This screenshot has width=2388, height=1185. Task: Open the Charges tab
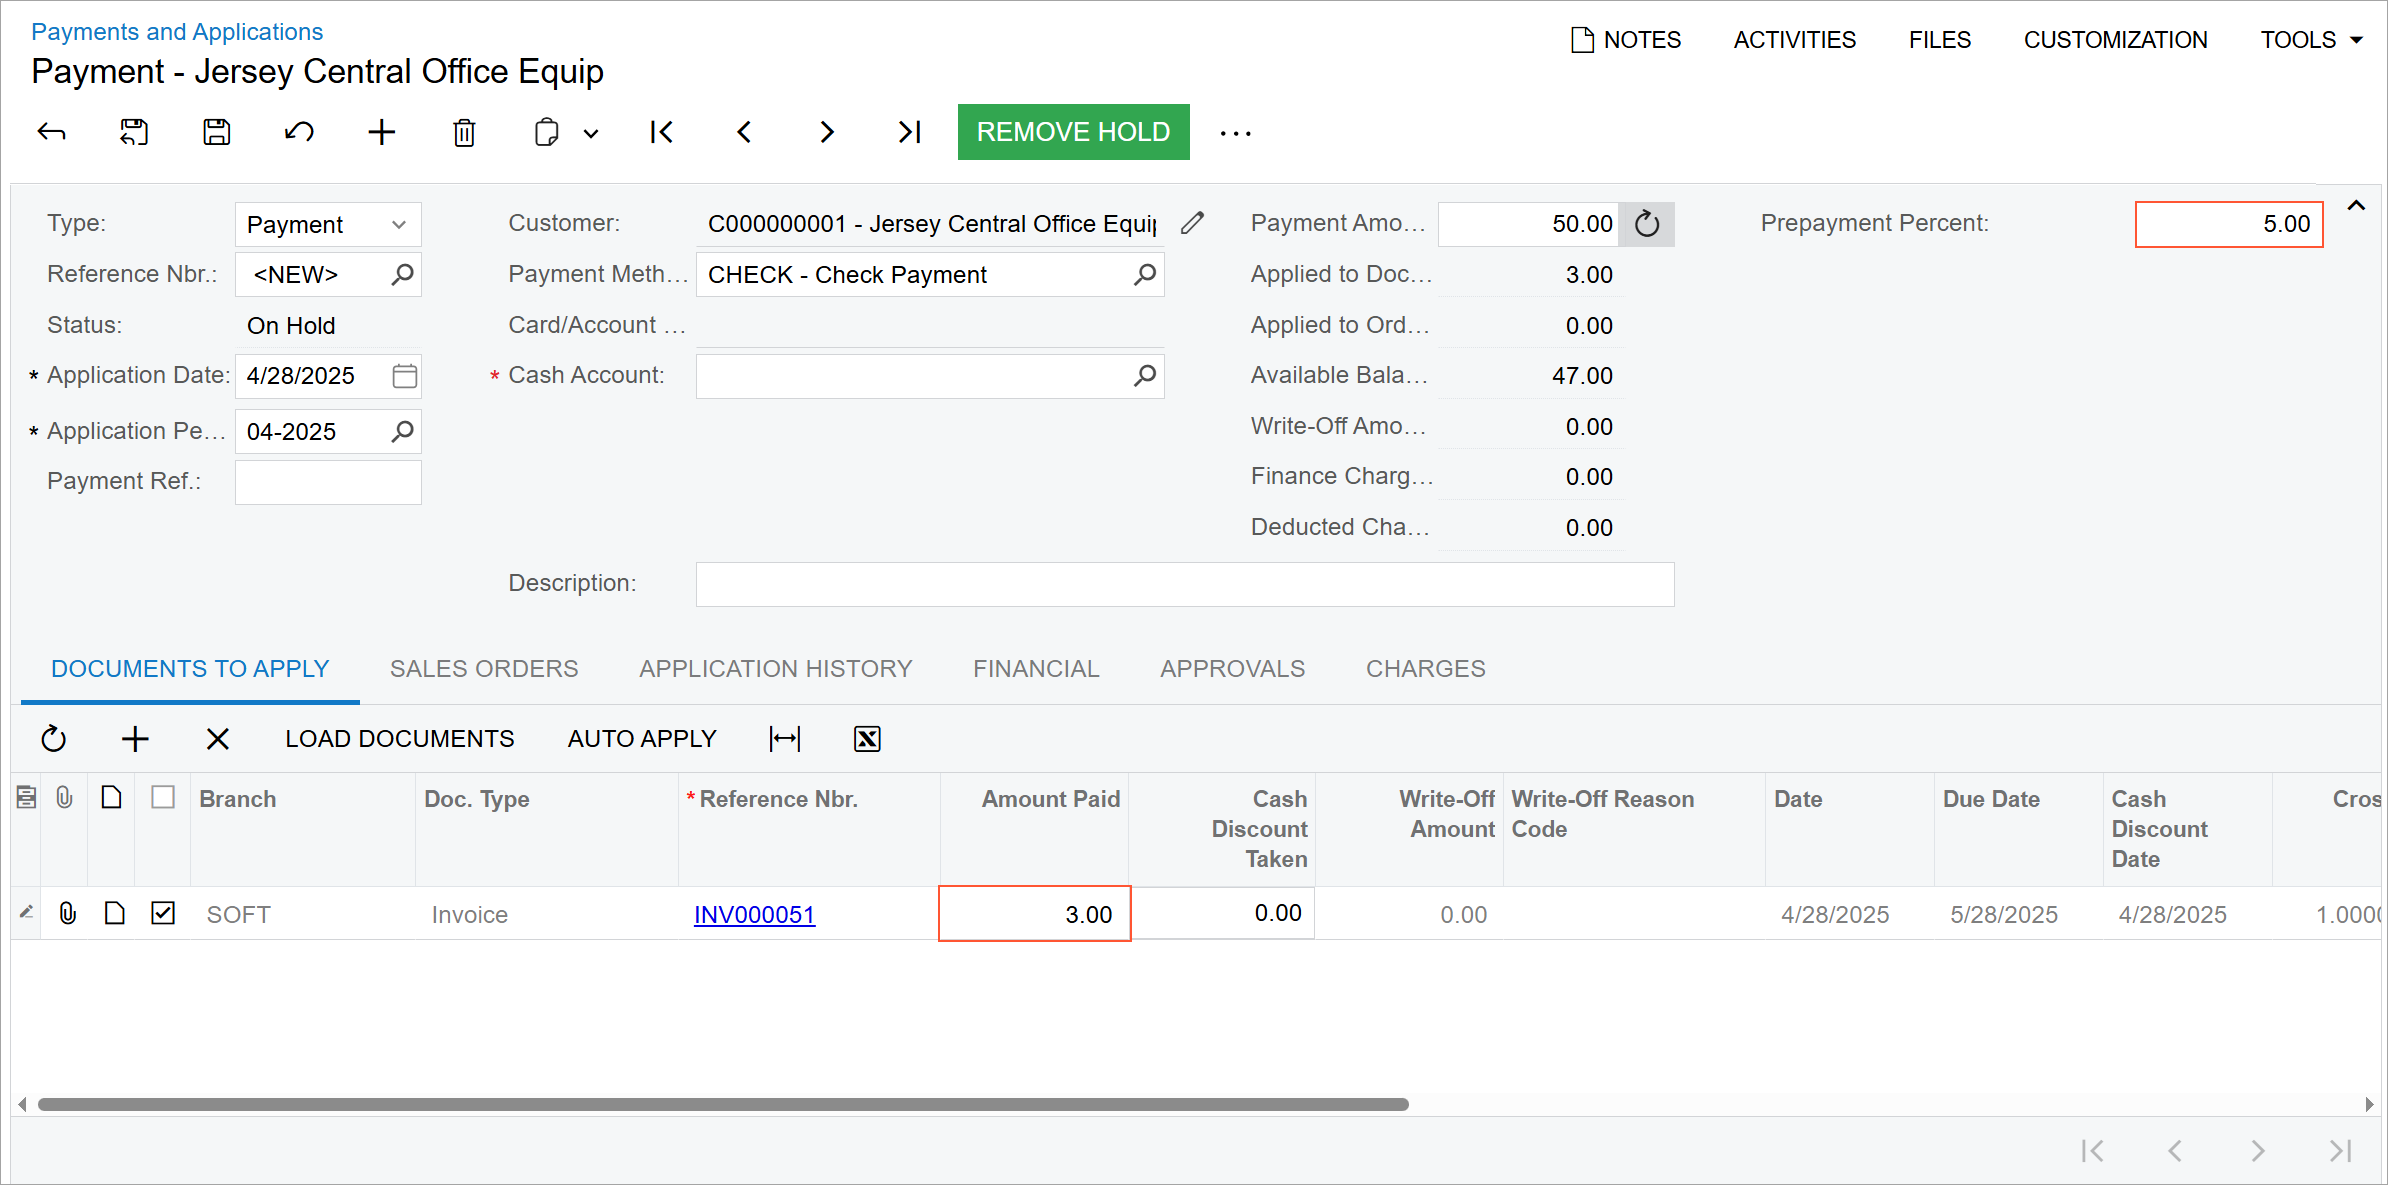pyautogui.click(x=1425, y=669)
